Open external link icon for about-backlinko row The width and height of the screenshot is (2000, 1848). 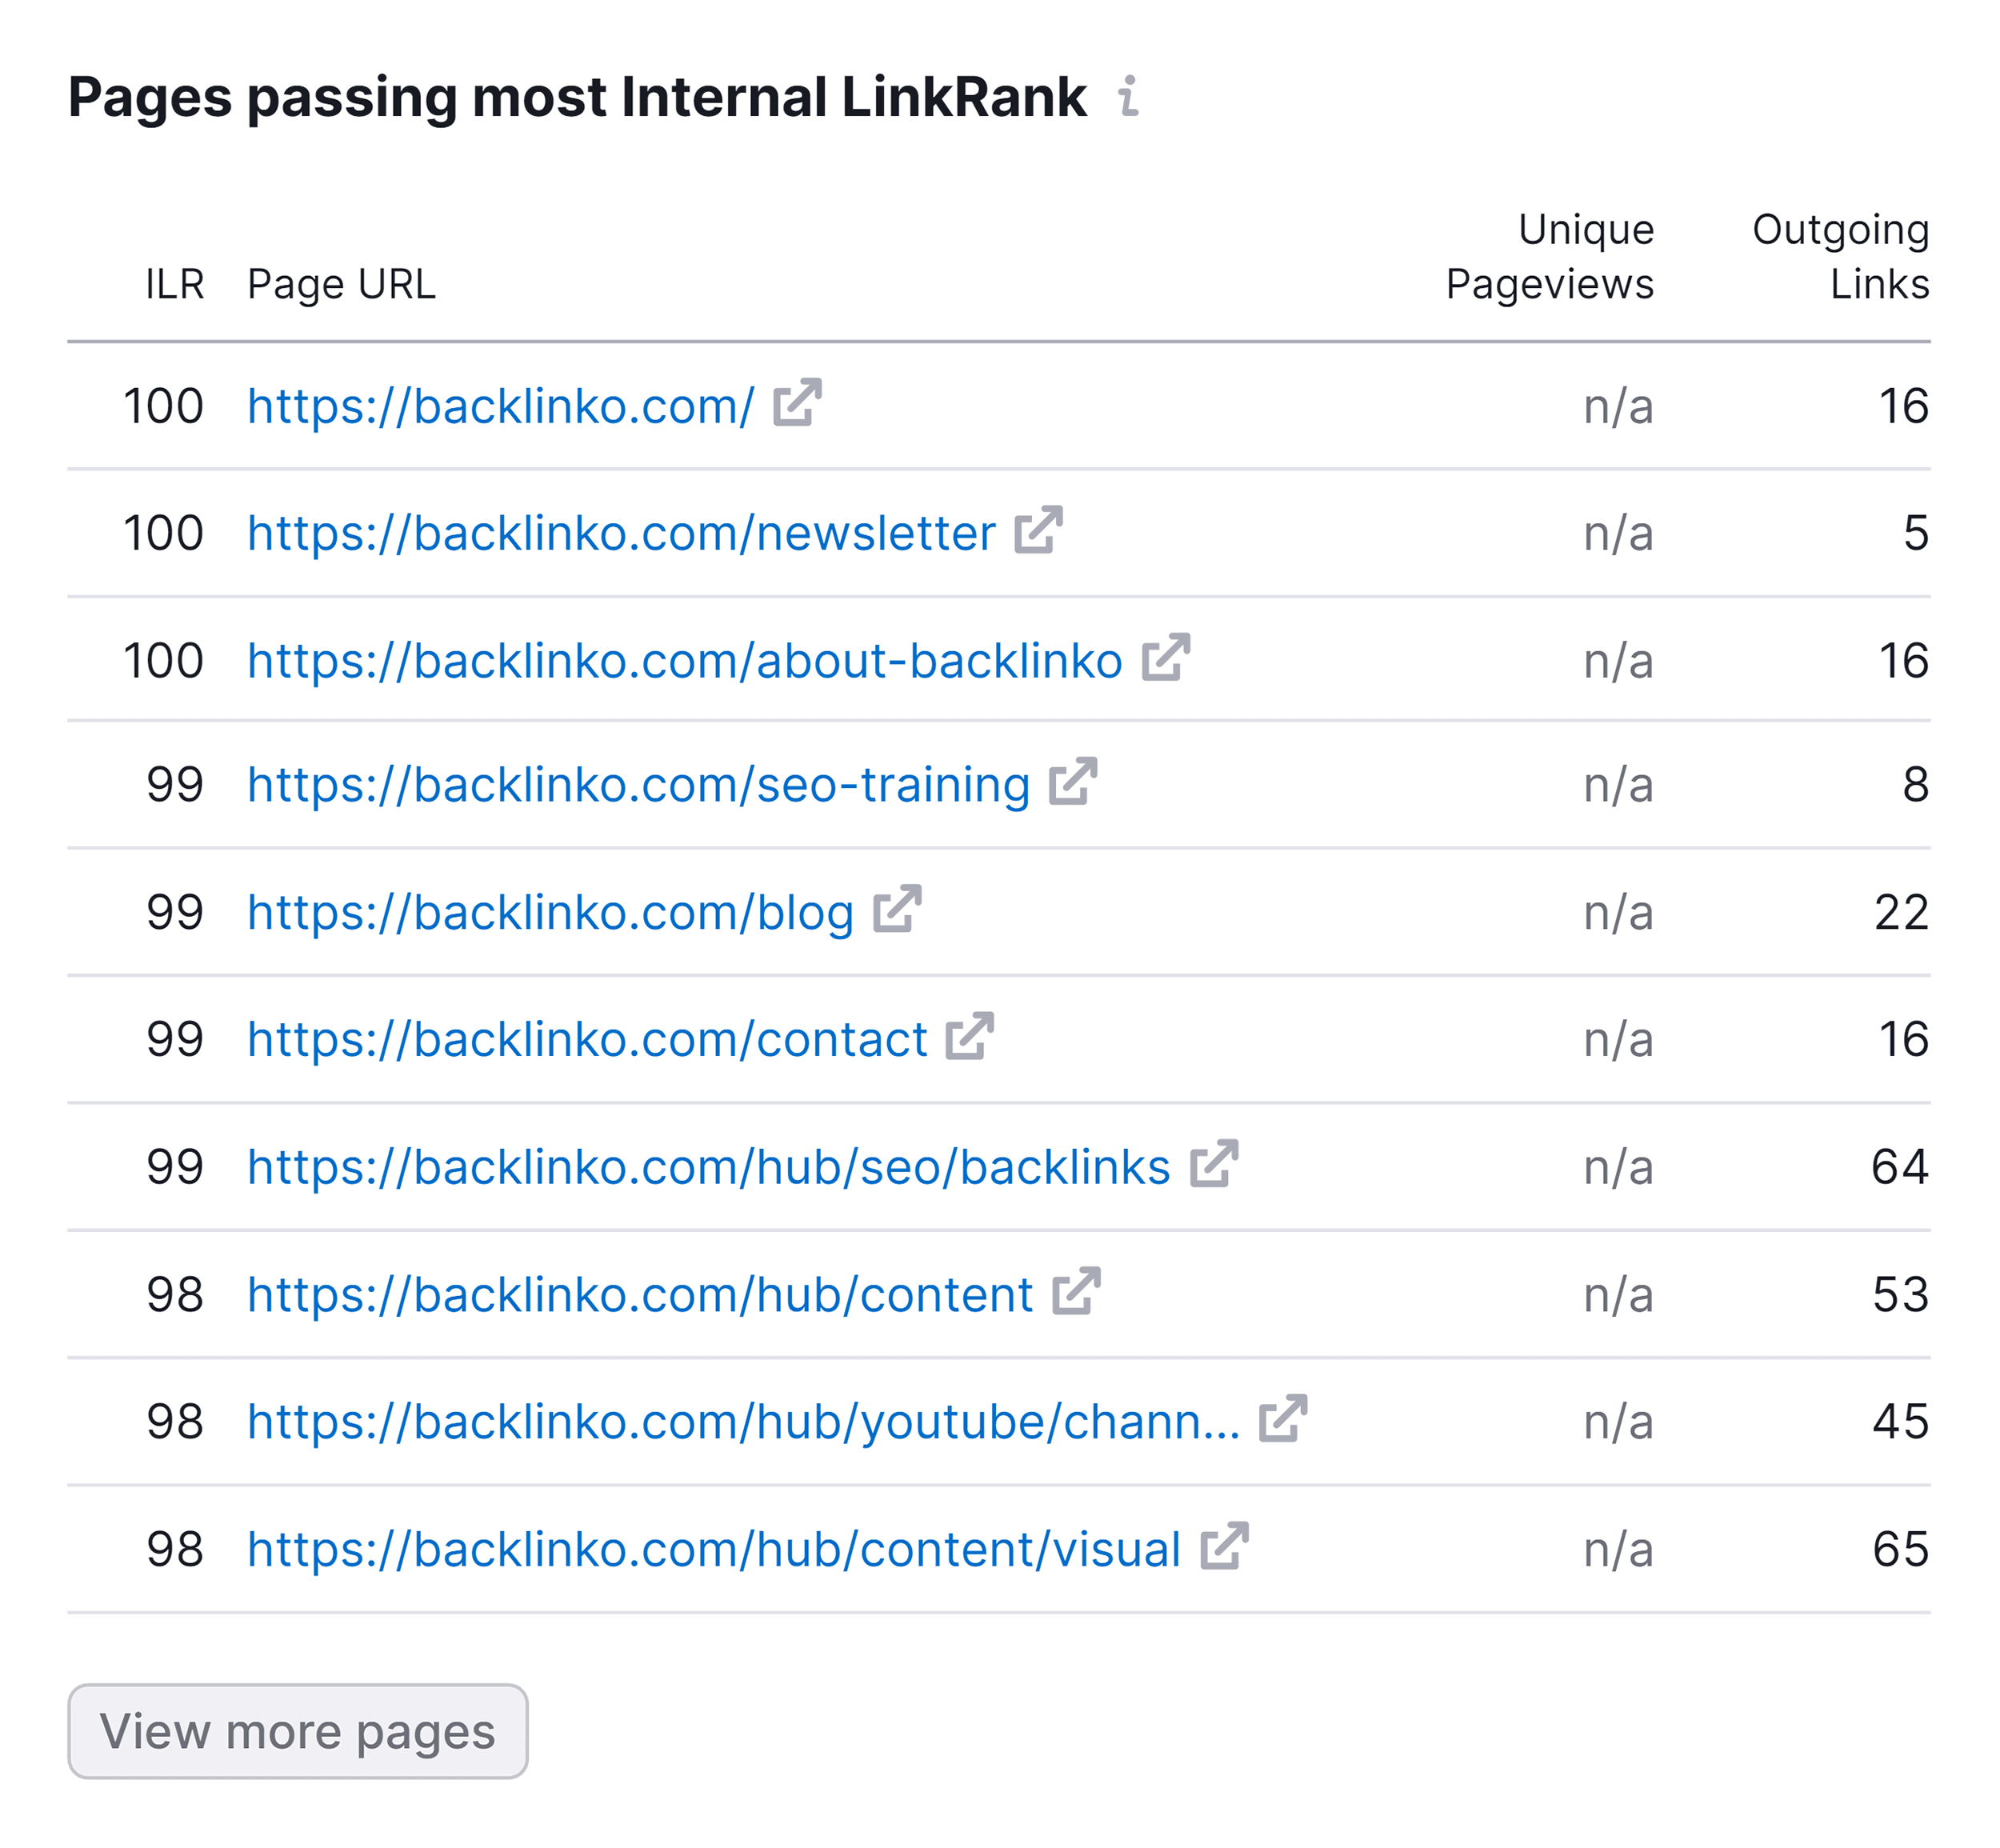pos(1166,657)
